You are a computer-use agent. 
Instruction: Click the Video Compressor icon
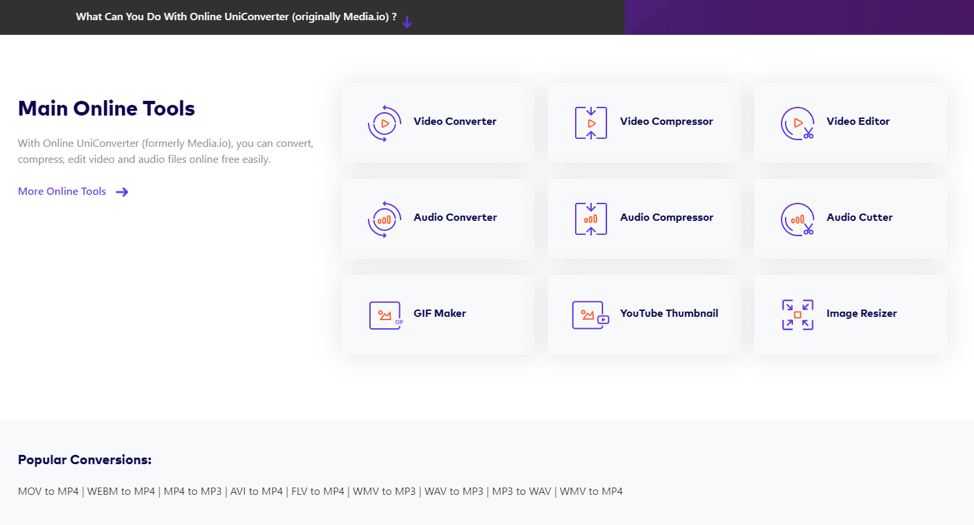[x=591, y=123]
